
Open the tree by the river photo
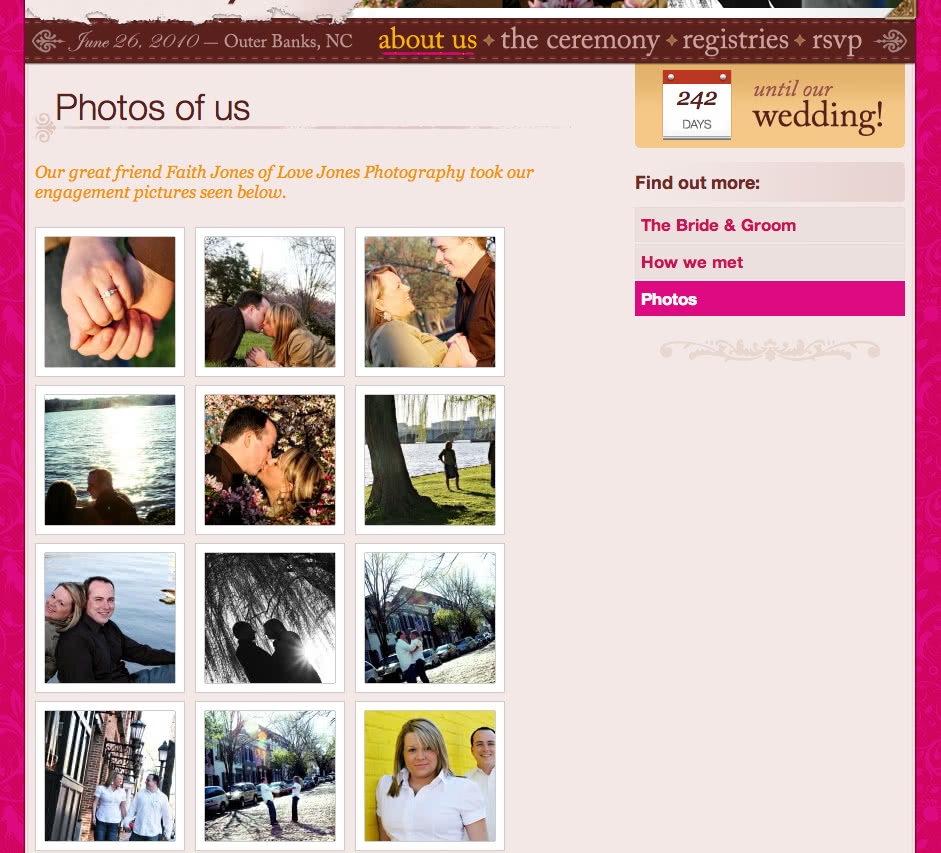click(430, 460)
